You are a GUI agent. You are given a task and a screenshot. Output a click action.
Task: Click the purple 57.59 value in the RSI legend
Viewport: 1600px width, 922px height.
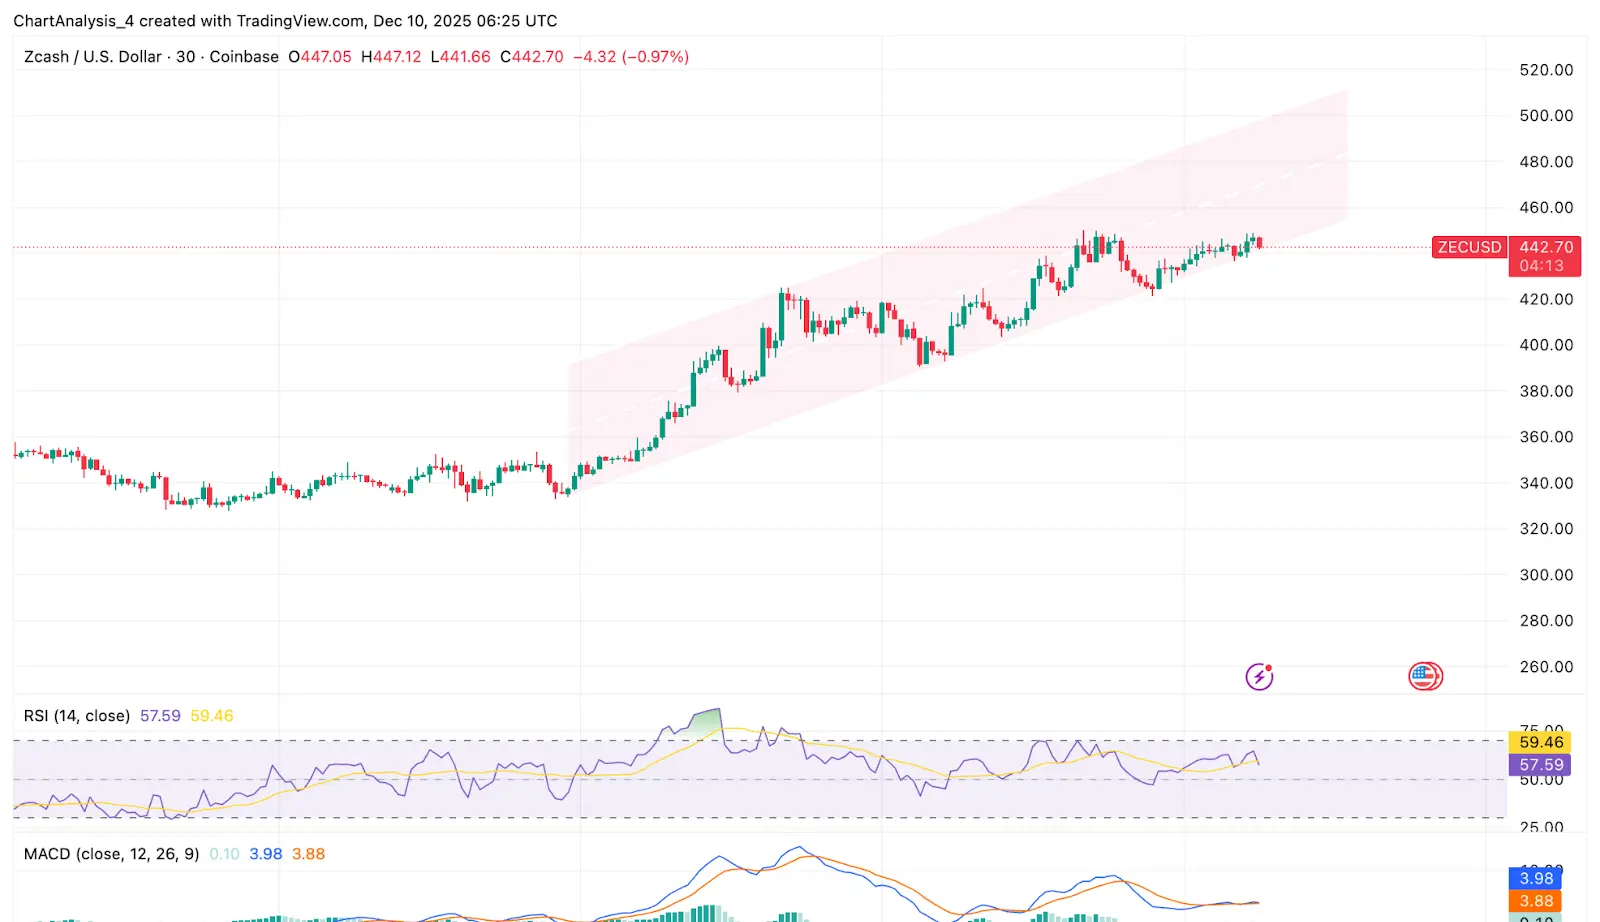pyautogui.click(x=160, y=716)
